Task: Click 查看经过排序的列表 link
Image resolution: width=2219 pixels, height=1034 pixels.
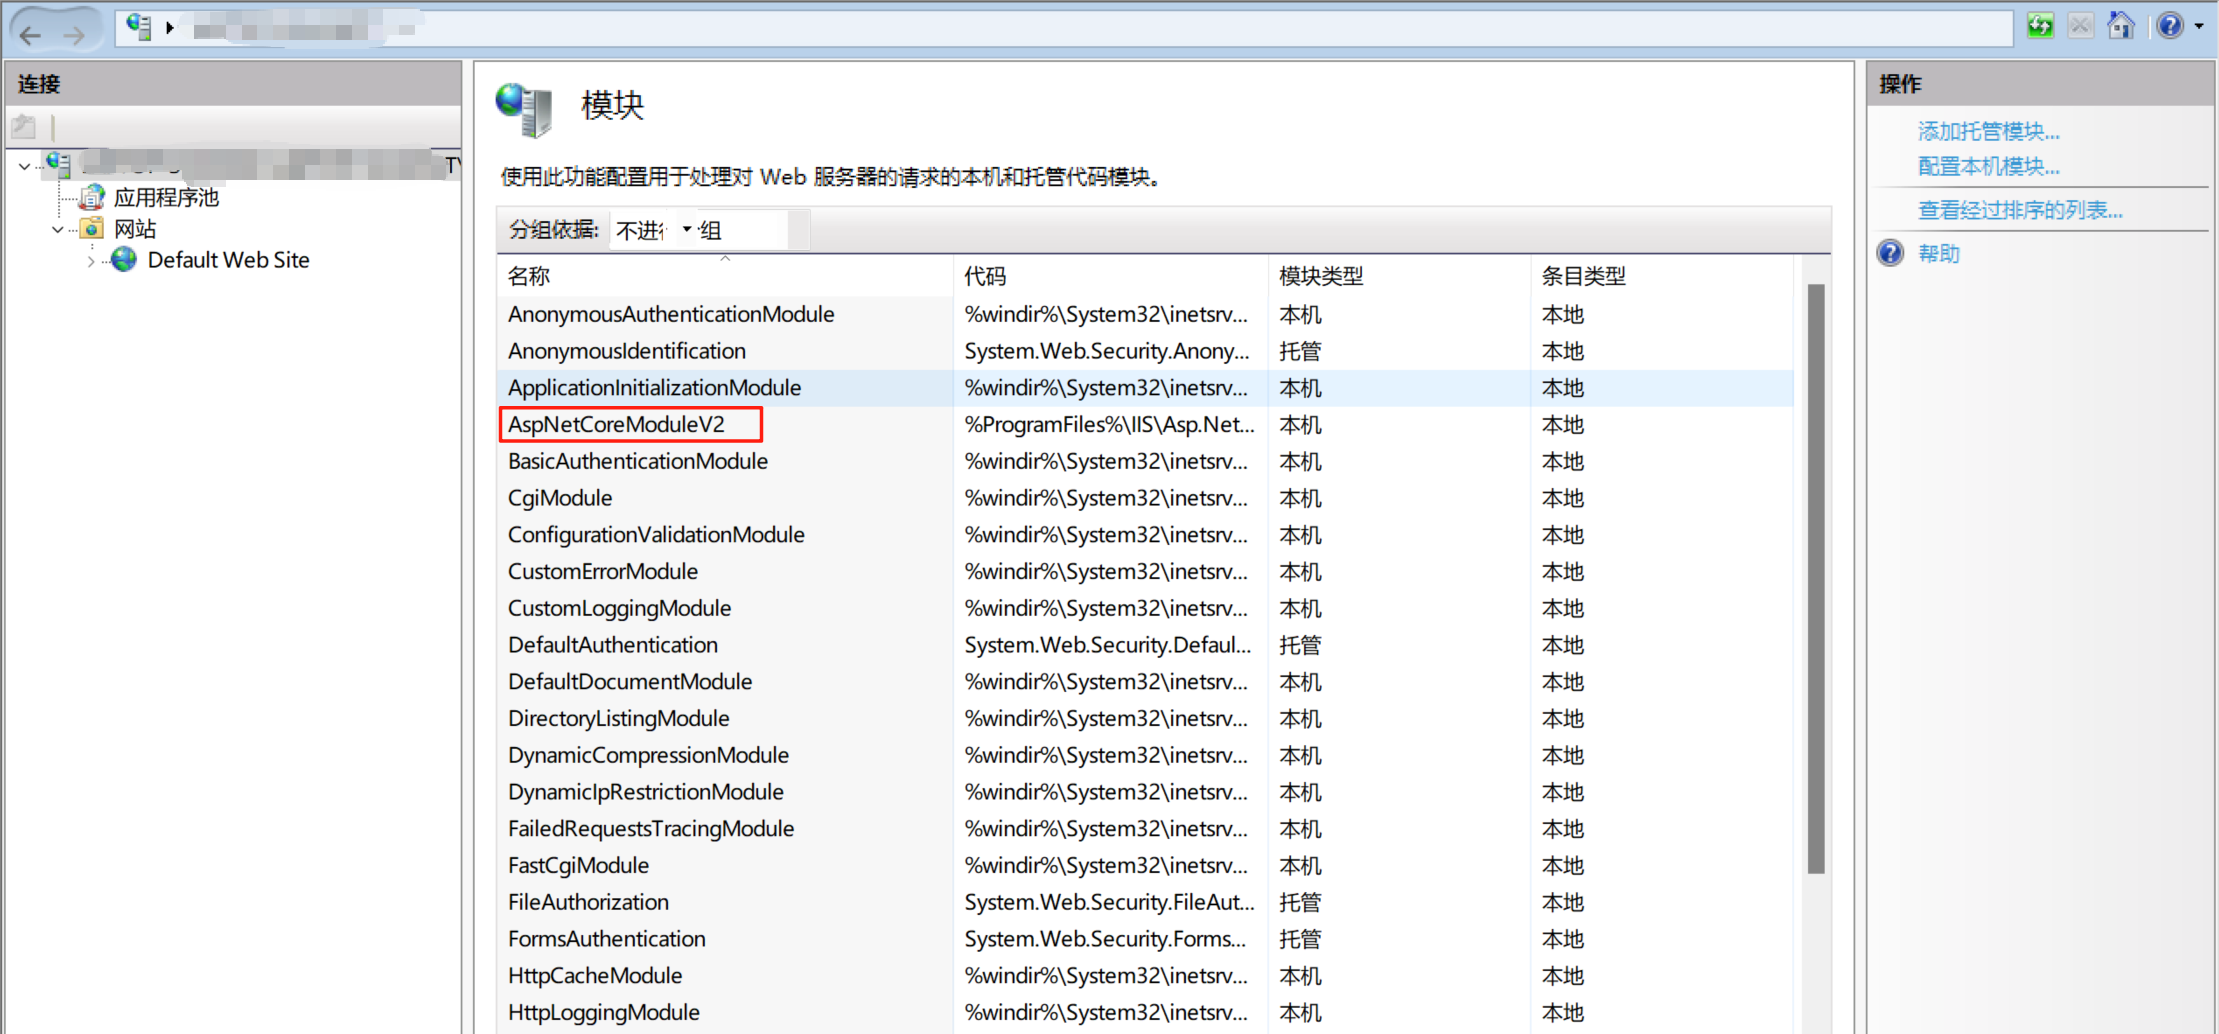Action: (x=2019, y=210)
